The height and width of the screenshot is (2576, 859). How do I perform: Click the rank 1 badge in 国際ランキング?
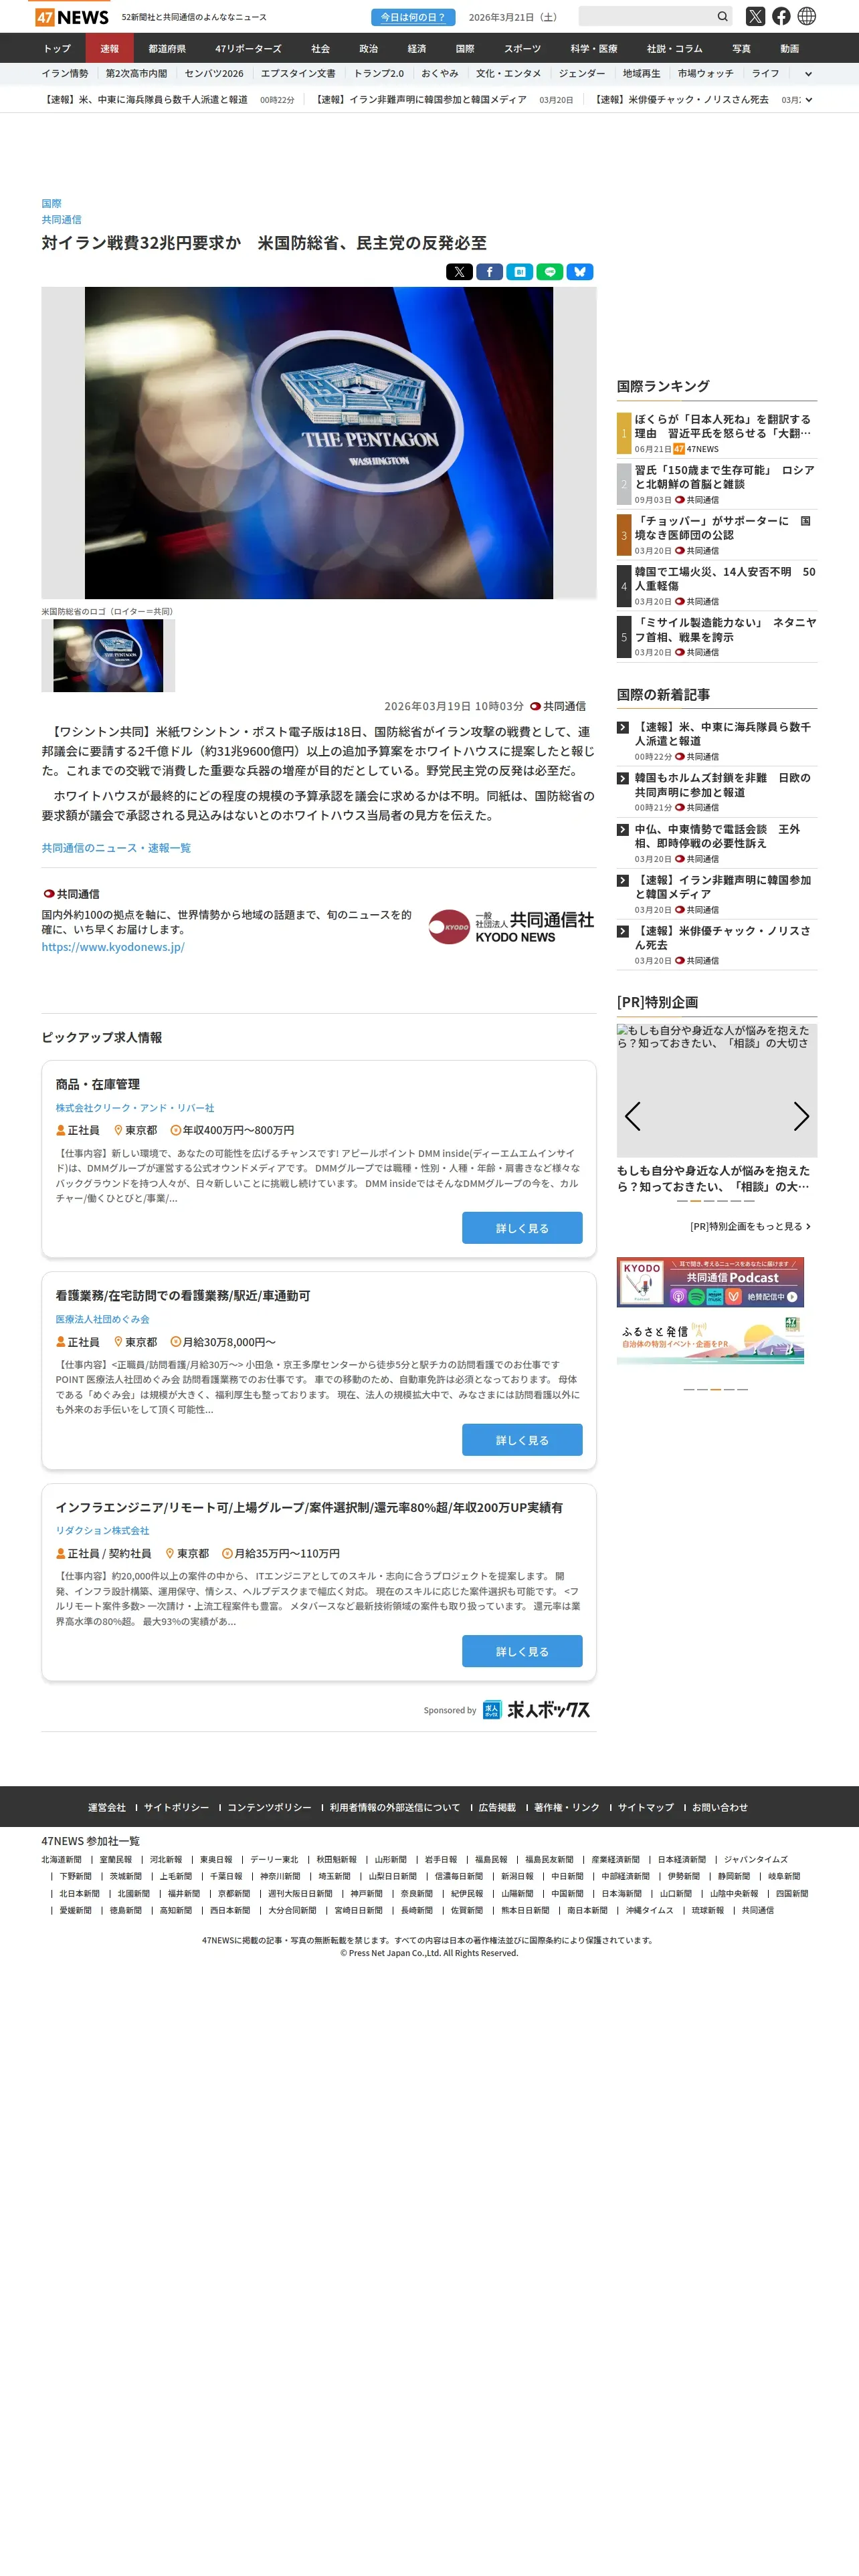click(624, 433)
